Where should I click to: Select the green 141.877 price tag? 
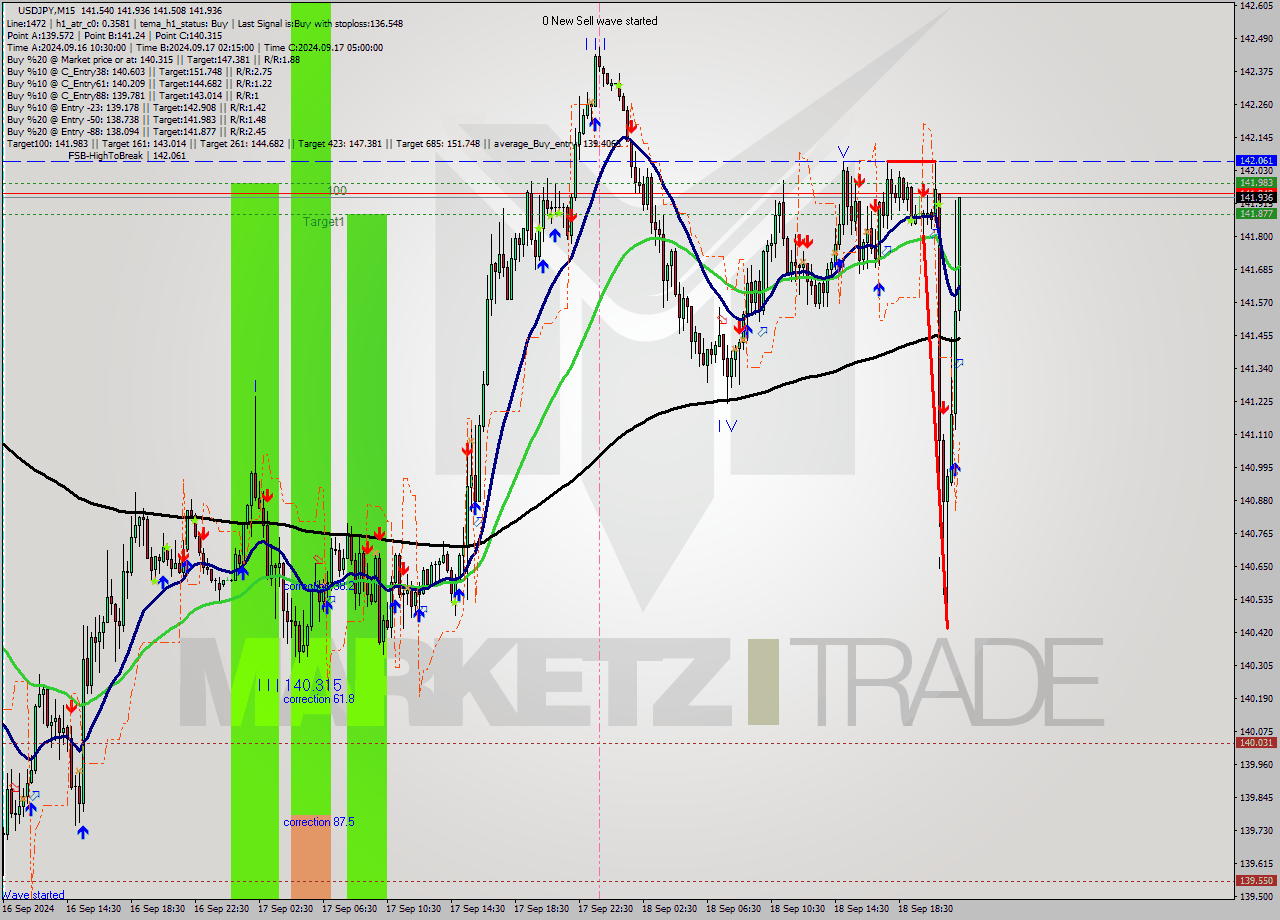click(x=1256, y=213)
